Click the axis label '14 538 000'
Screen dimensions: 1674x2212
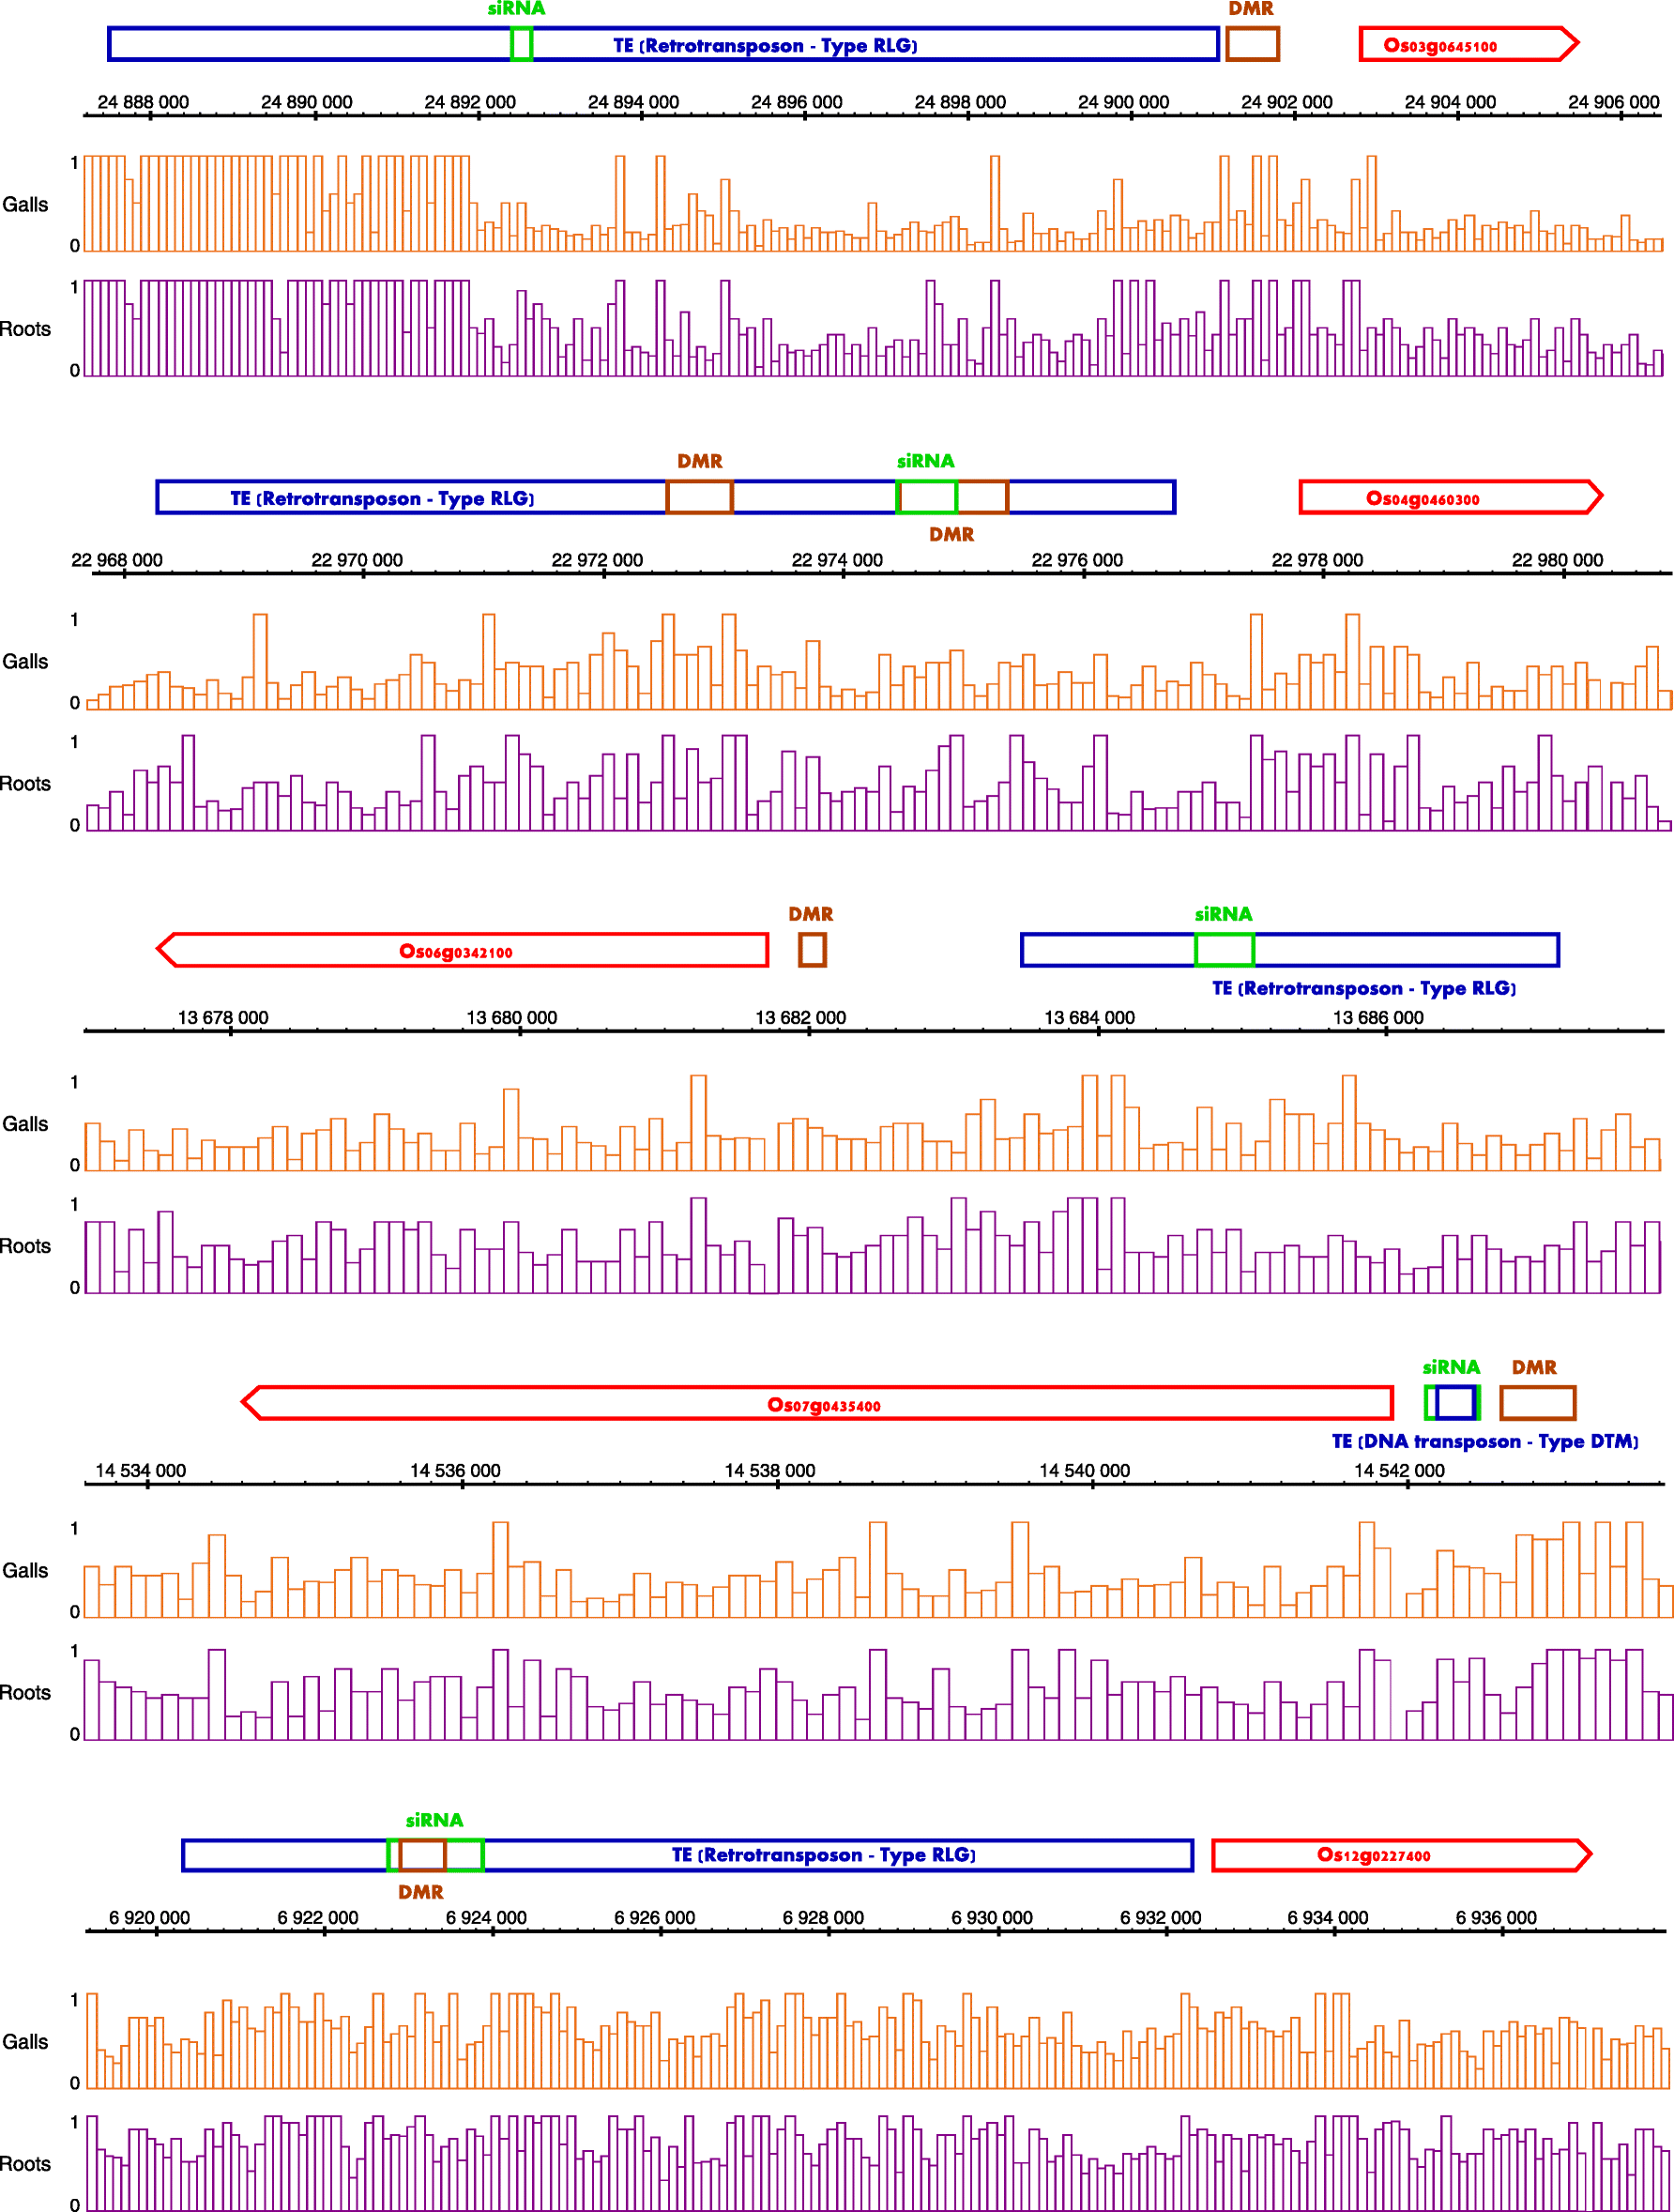coord(769,1471)
